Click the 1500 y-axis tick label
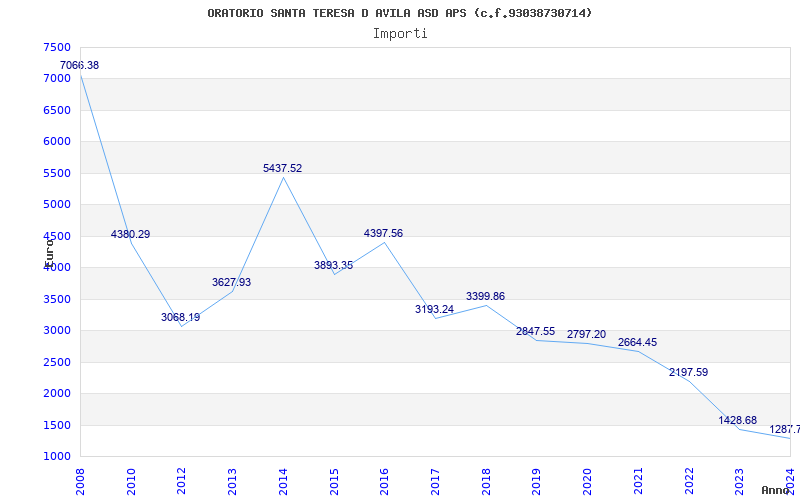The image size is (800, 500). tap(57, 425)
